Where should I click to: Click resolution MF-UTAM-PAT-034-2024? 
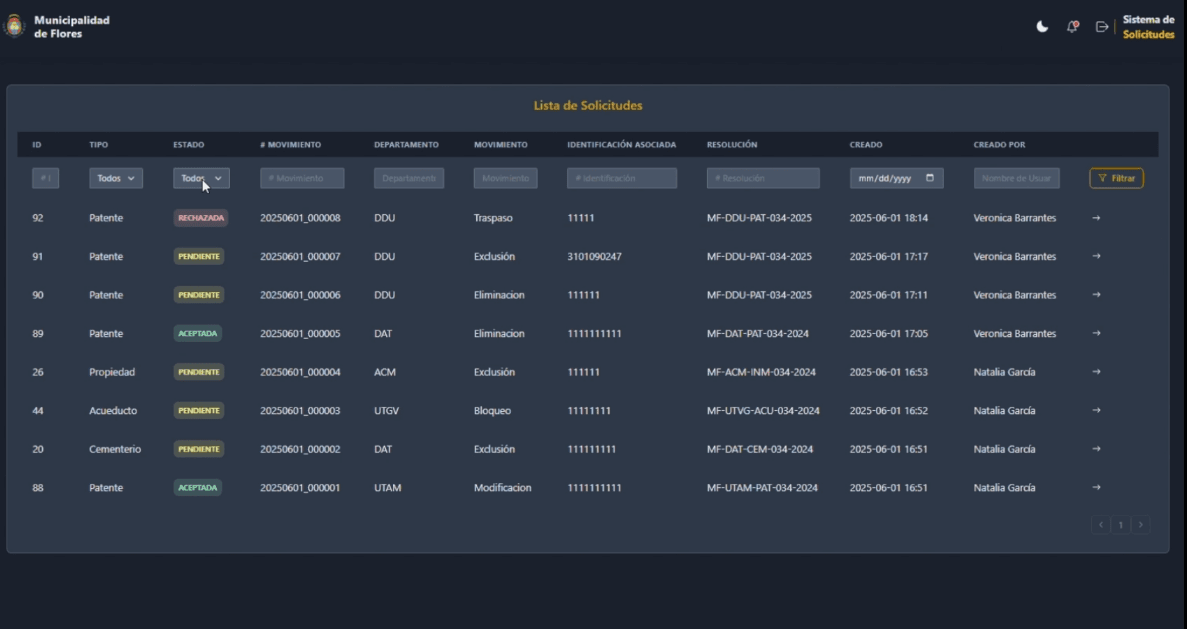click(x=762, y=487)
